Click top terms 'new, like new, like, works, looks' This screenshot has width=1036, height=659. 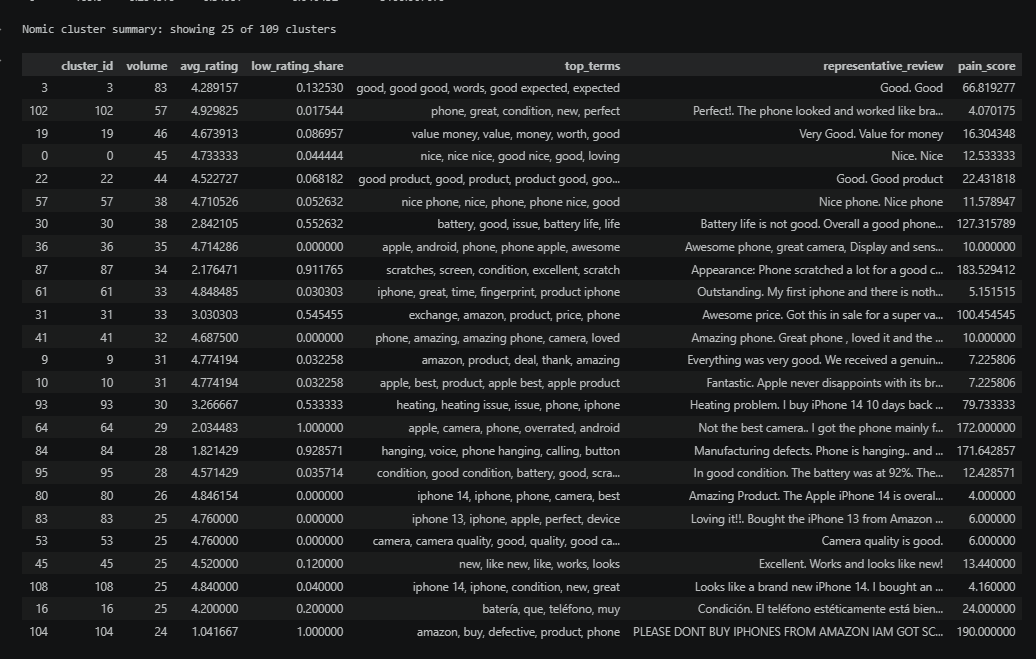(x=539, y=564)
